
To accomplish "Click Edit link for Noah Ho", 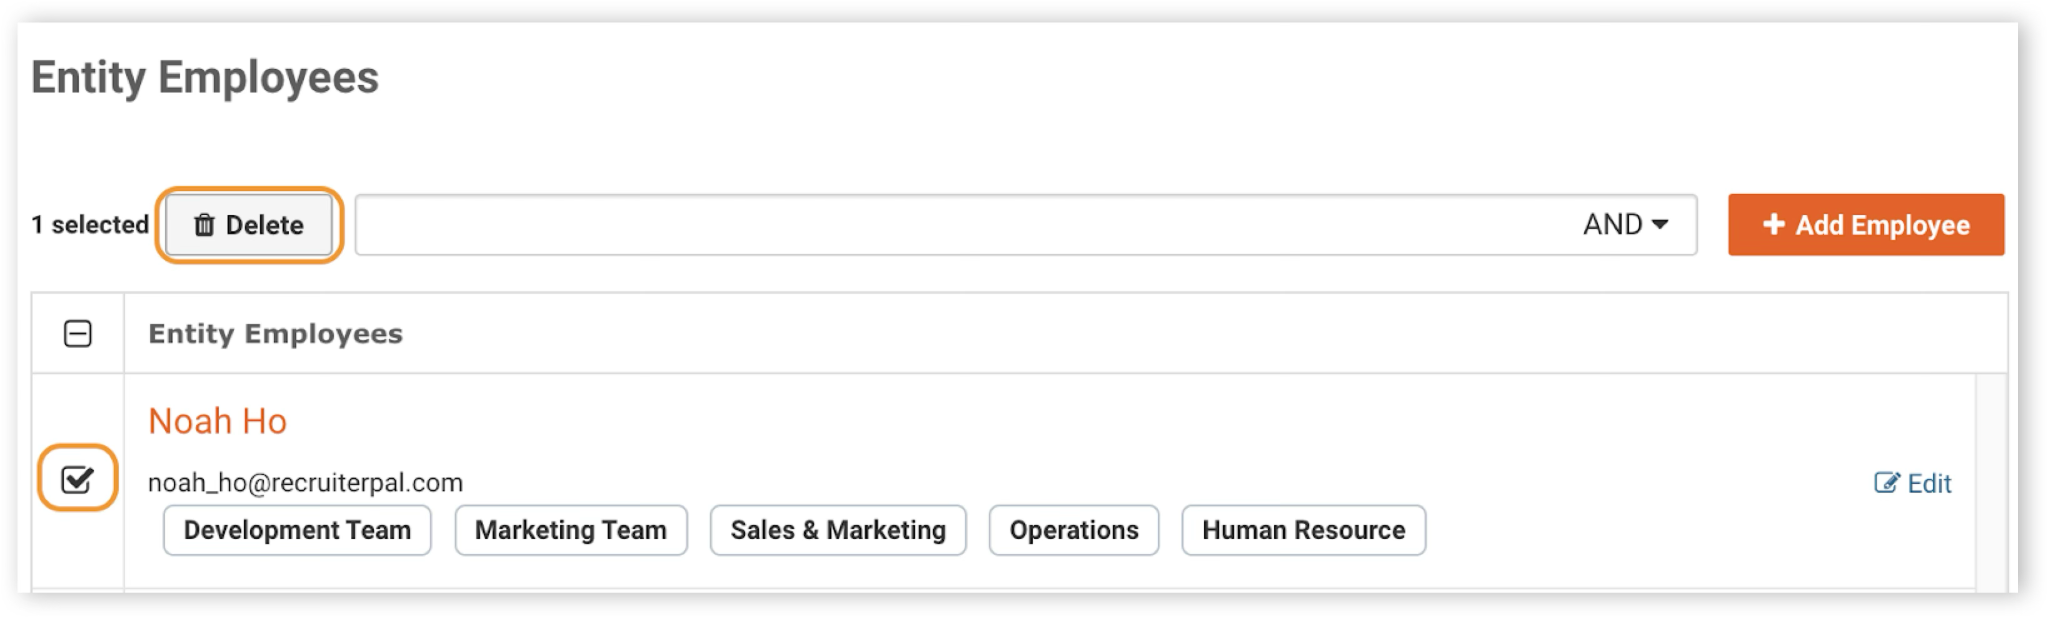I will coord(1912,483).
